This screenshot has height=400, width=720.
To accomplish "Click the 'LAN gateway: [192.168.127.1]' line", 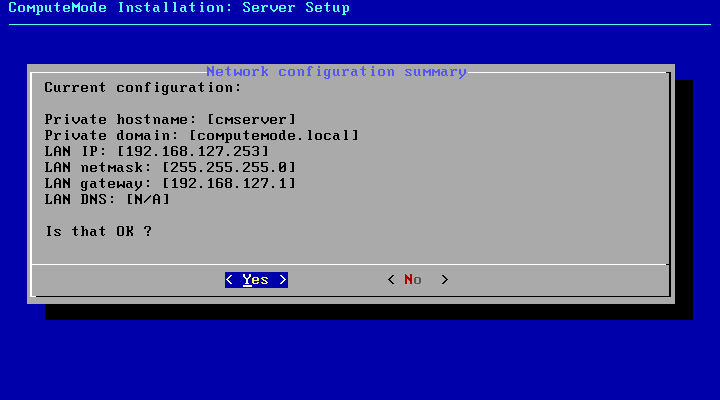I will click(170, 184).
